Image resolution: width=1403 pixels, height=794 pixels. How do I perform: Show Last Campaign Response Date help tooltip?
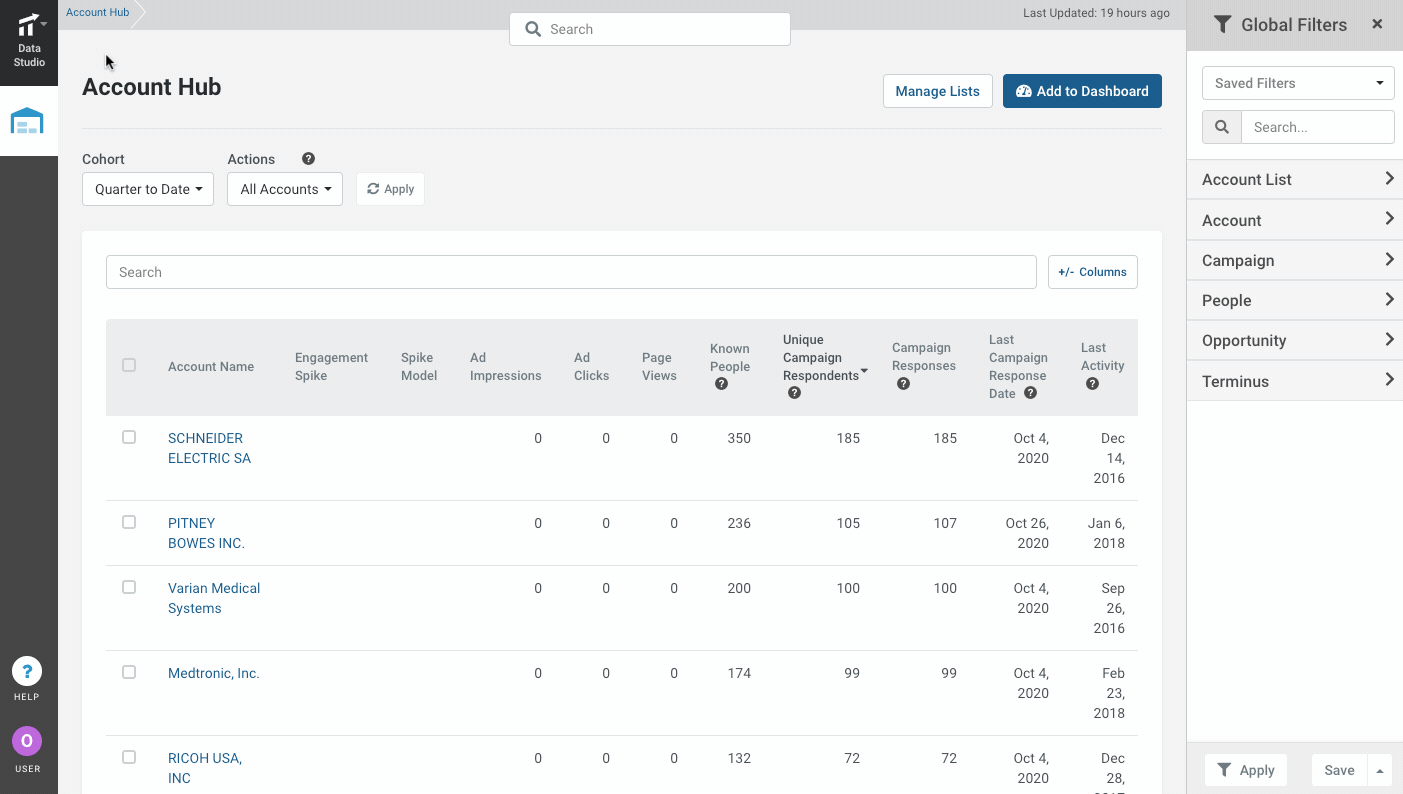point(1030,393)
